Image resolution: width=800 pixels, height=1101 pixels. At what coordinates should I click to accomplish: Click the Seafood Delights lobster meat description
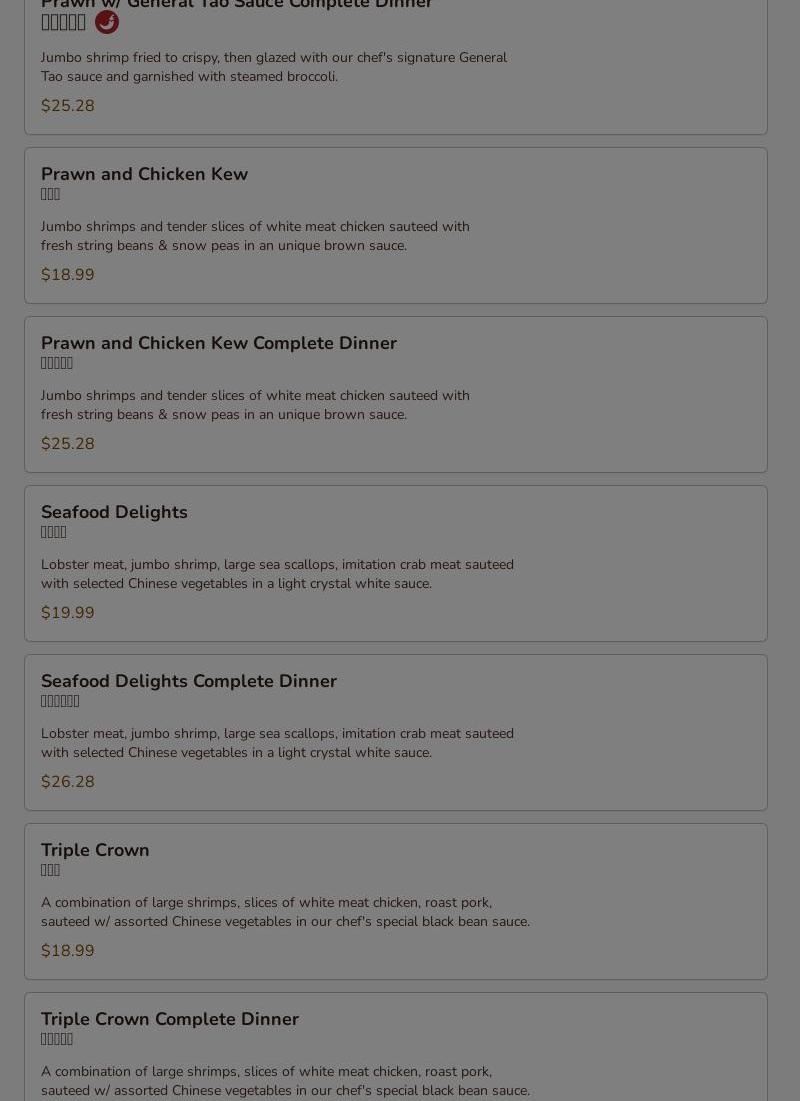point(277,574)
